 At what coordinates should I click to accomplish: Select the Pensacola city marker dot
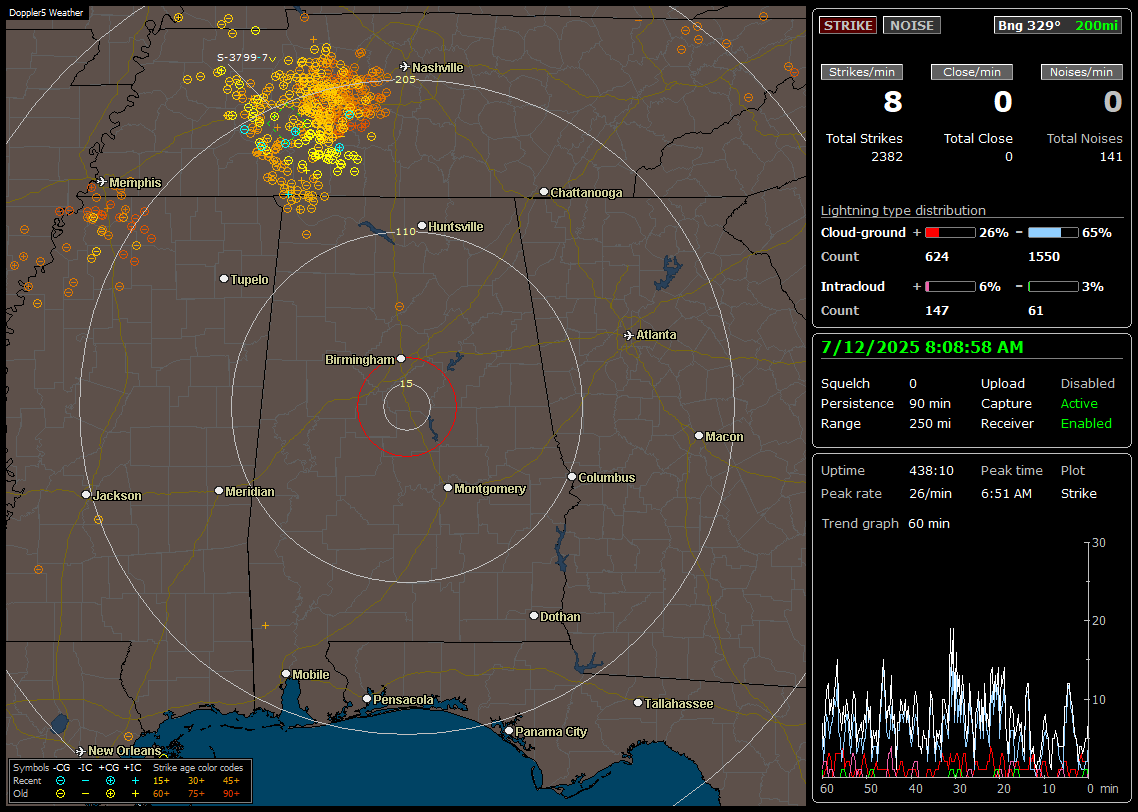367,699
